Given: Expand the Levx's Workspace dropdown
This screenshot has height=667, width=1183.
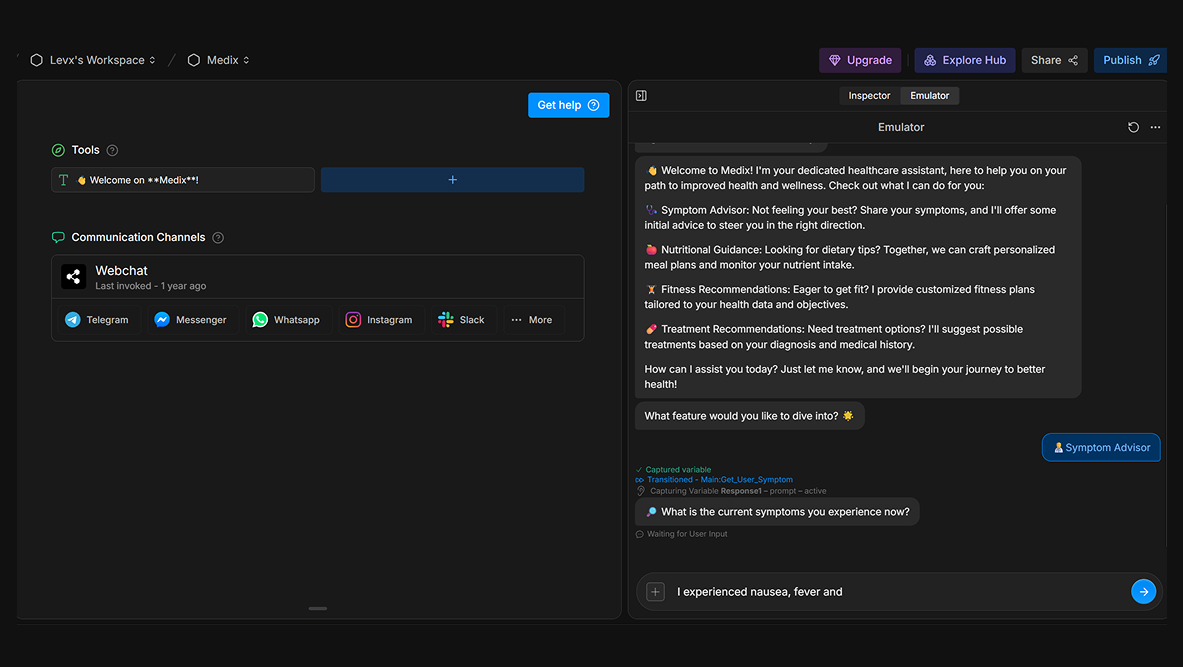Looking at the screenshot, I should tap(93, 60).
